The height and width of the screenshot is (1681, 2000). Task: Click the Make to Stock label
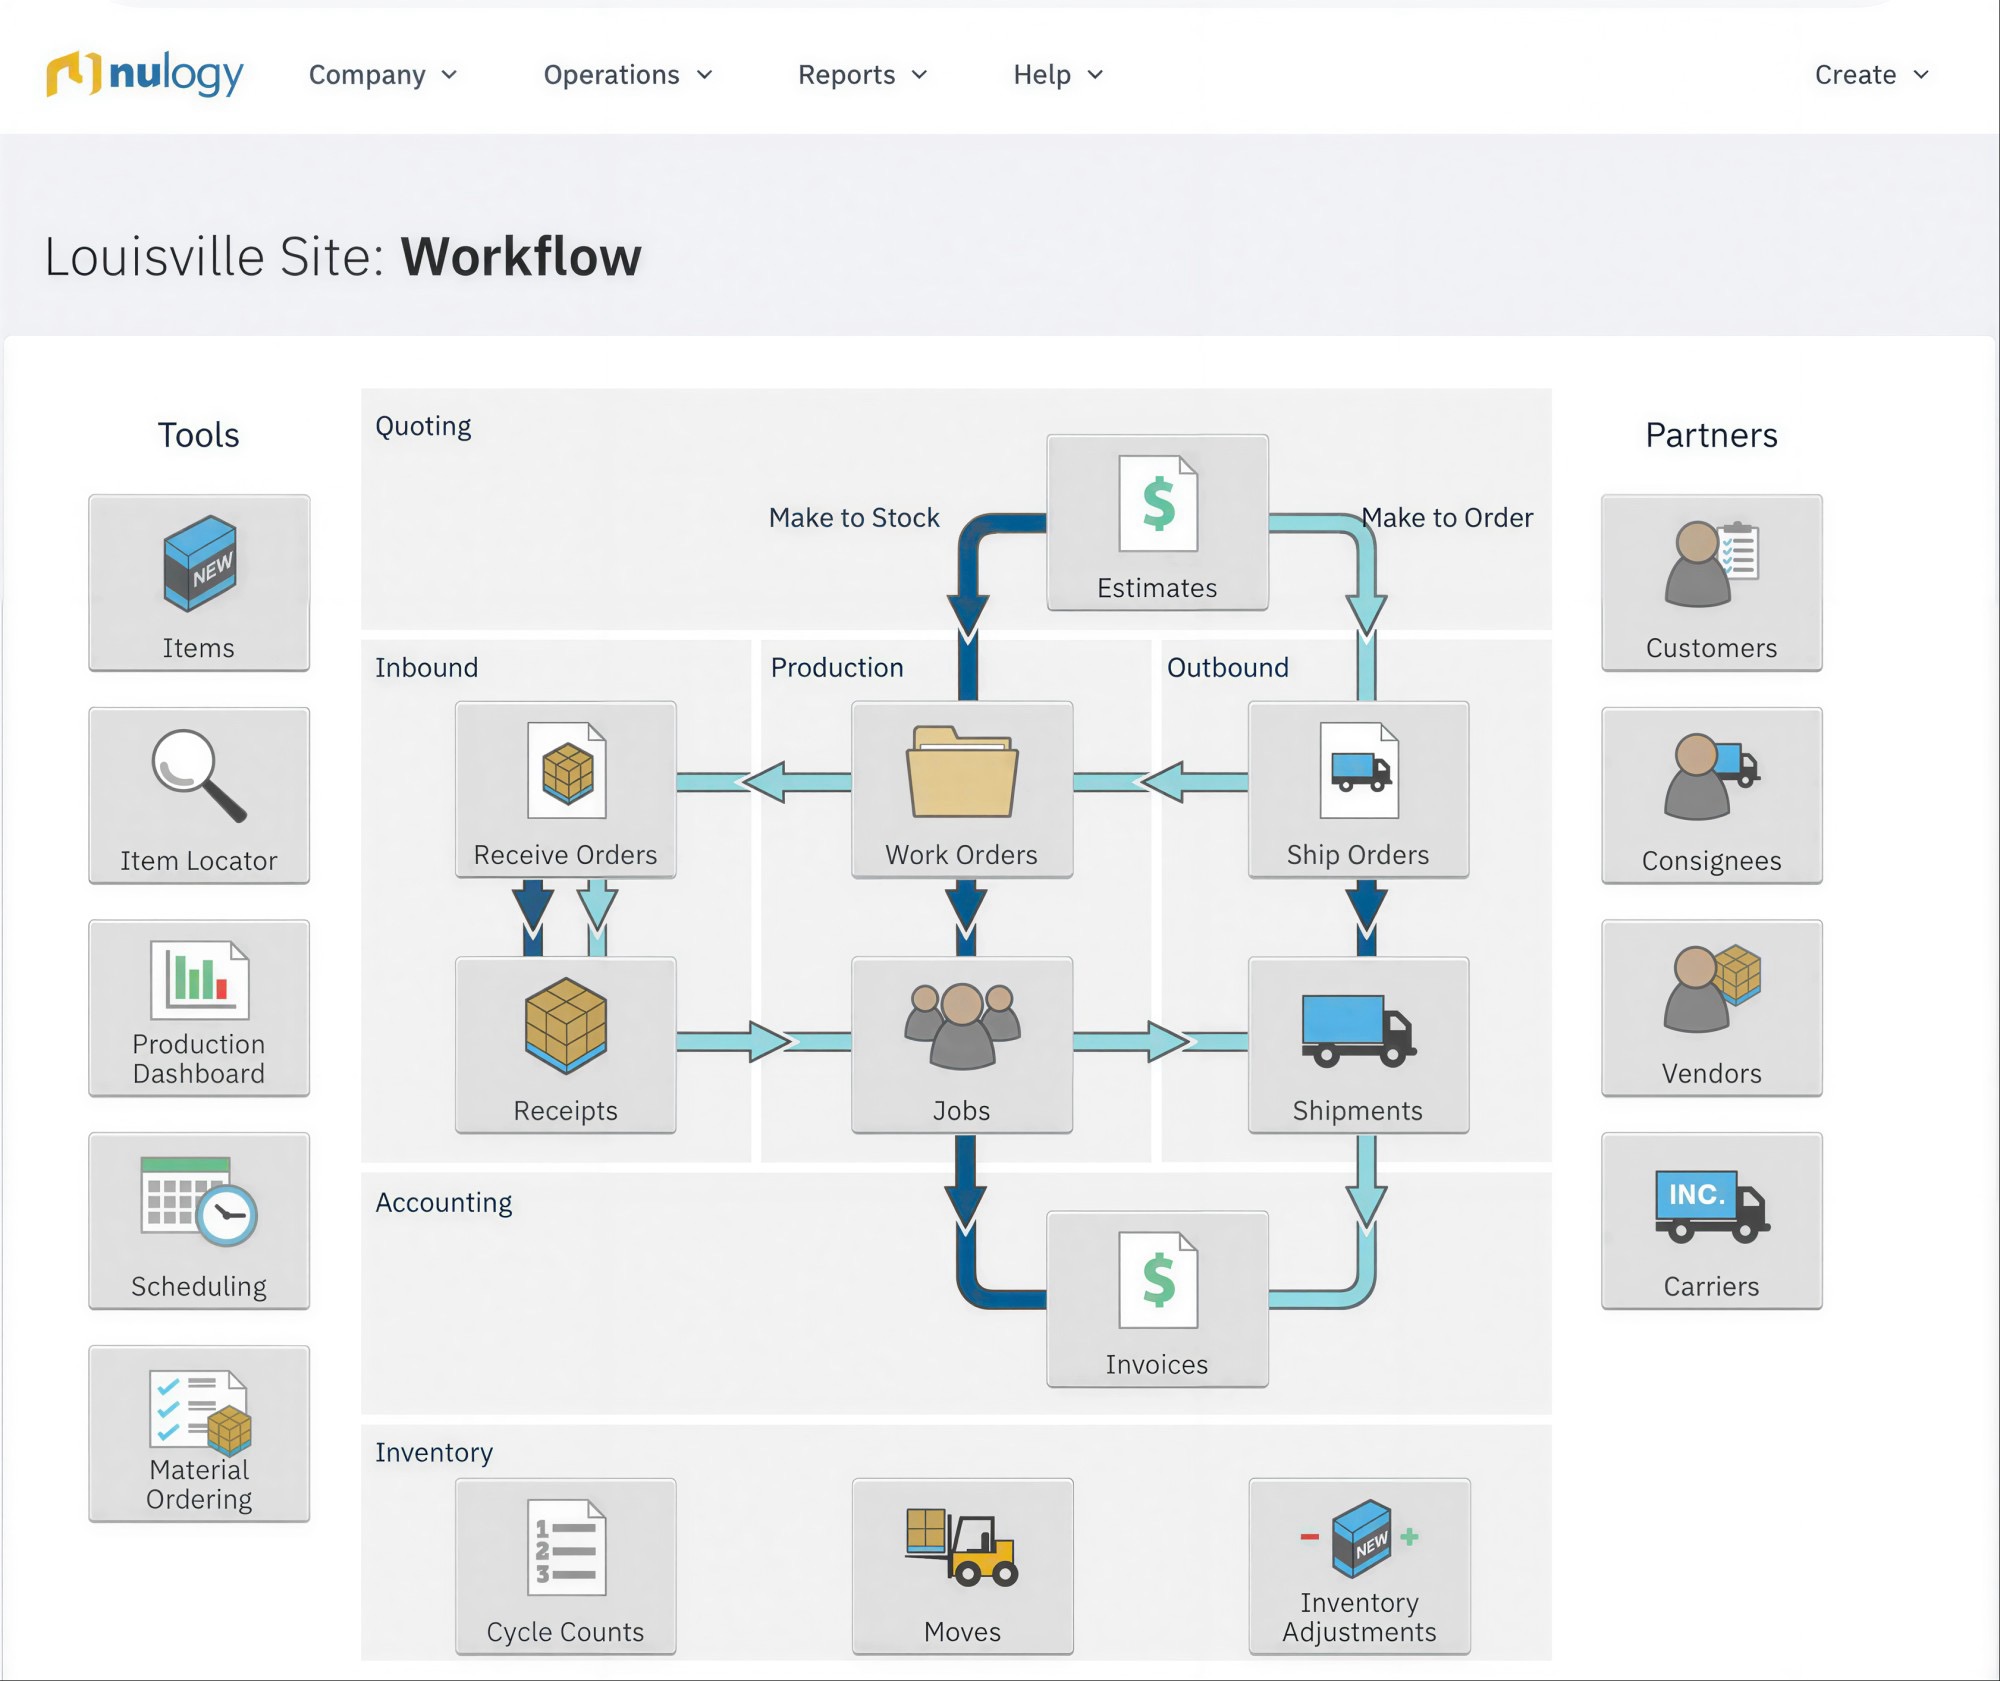[x=854, y=517]
